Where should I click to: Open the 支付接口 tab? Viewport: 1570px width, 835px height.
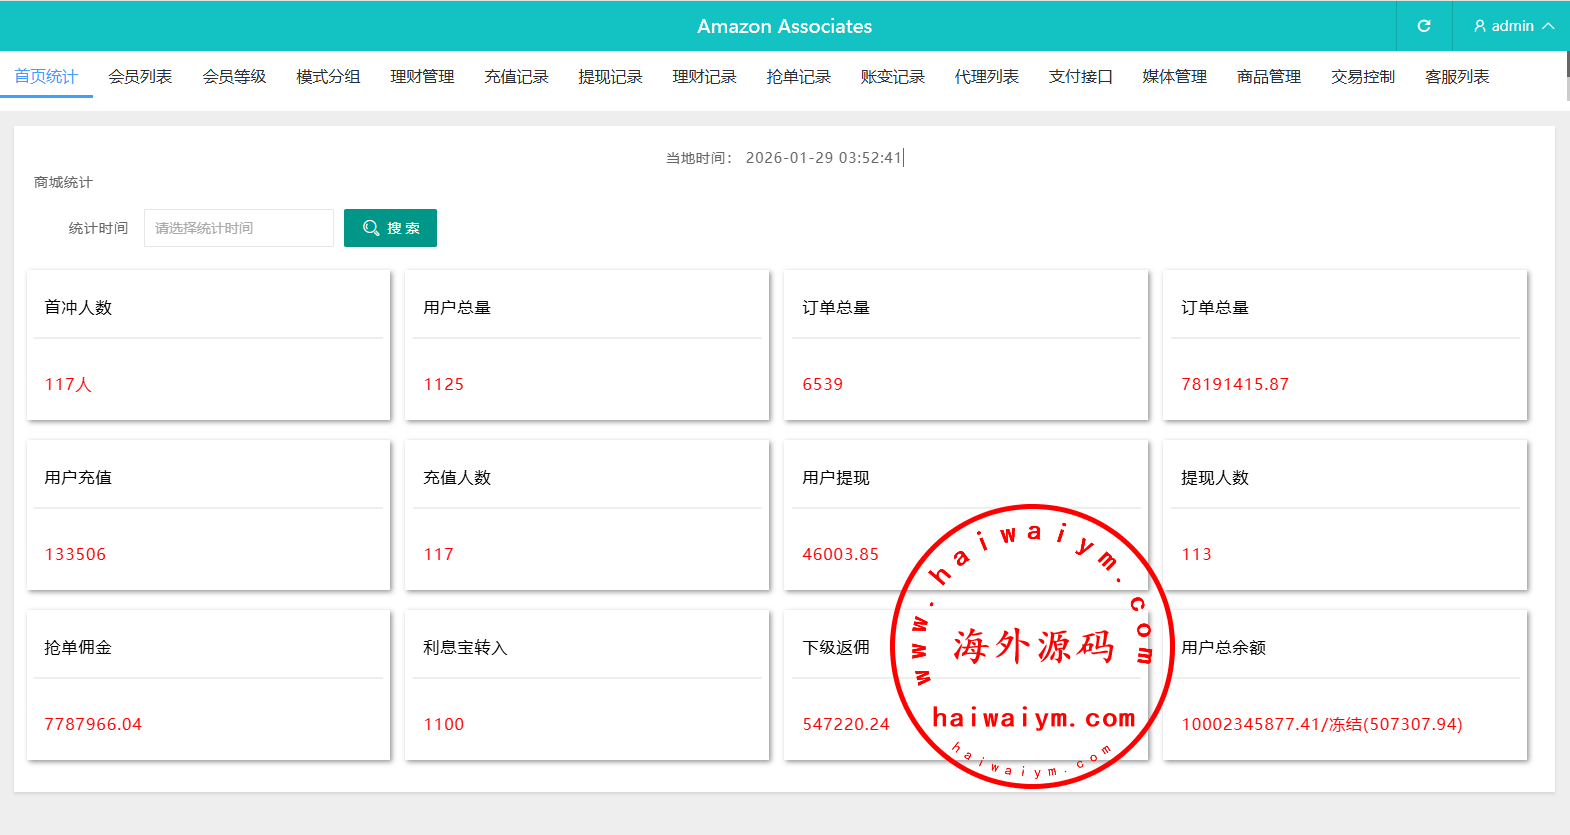tap(1080, 77)
